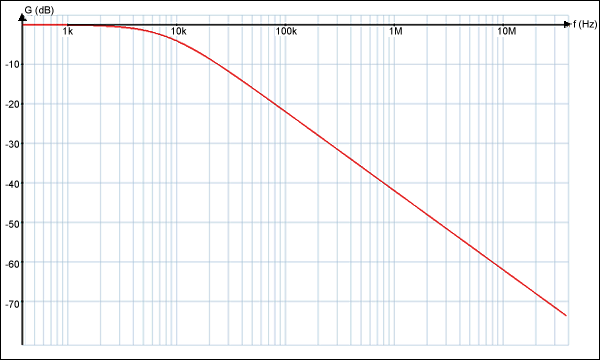Viewport: 600px width, 360px height.
Task: Click the 1M frequency axis label
Action: point(396,31)
